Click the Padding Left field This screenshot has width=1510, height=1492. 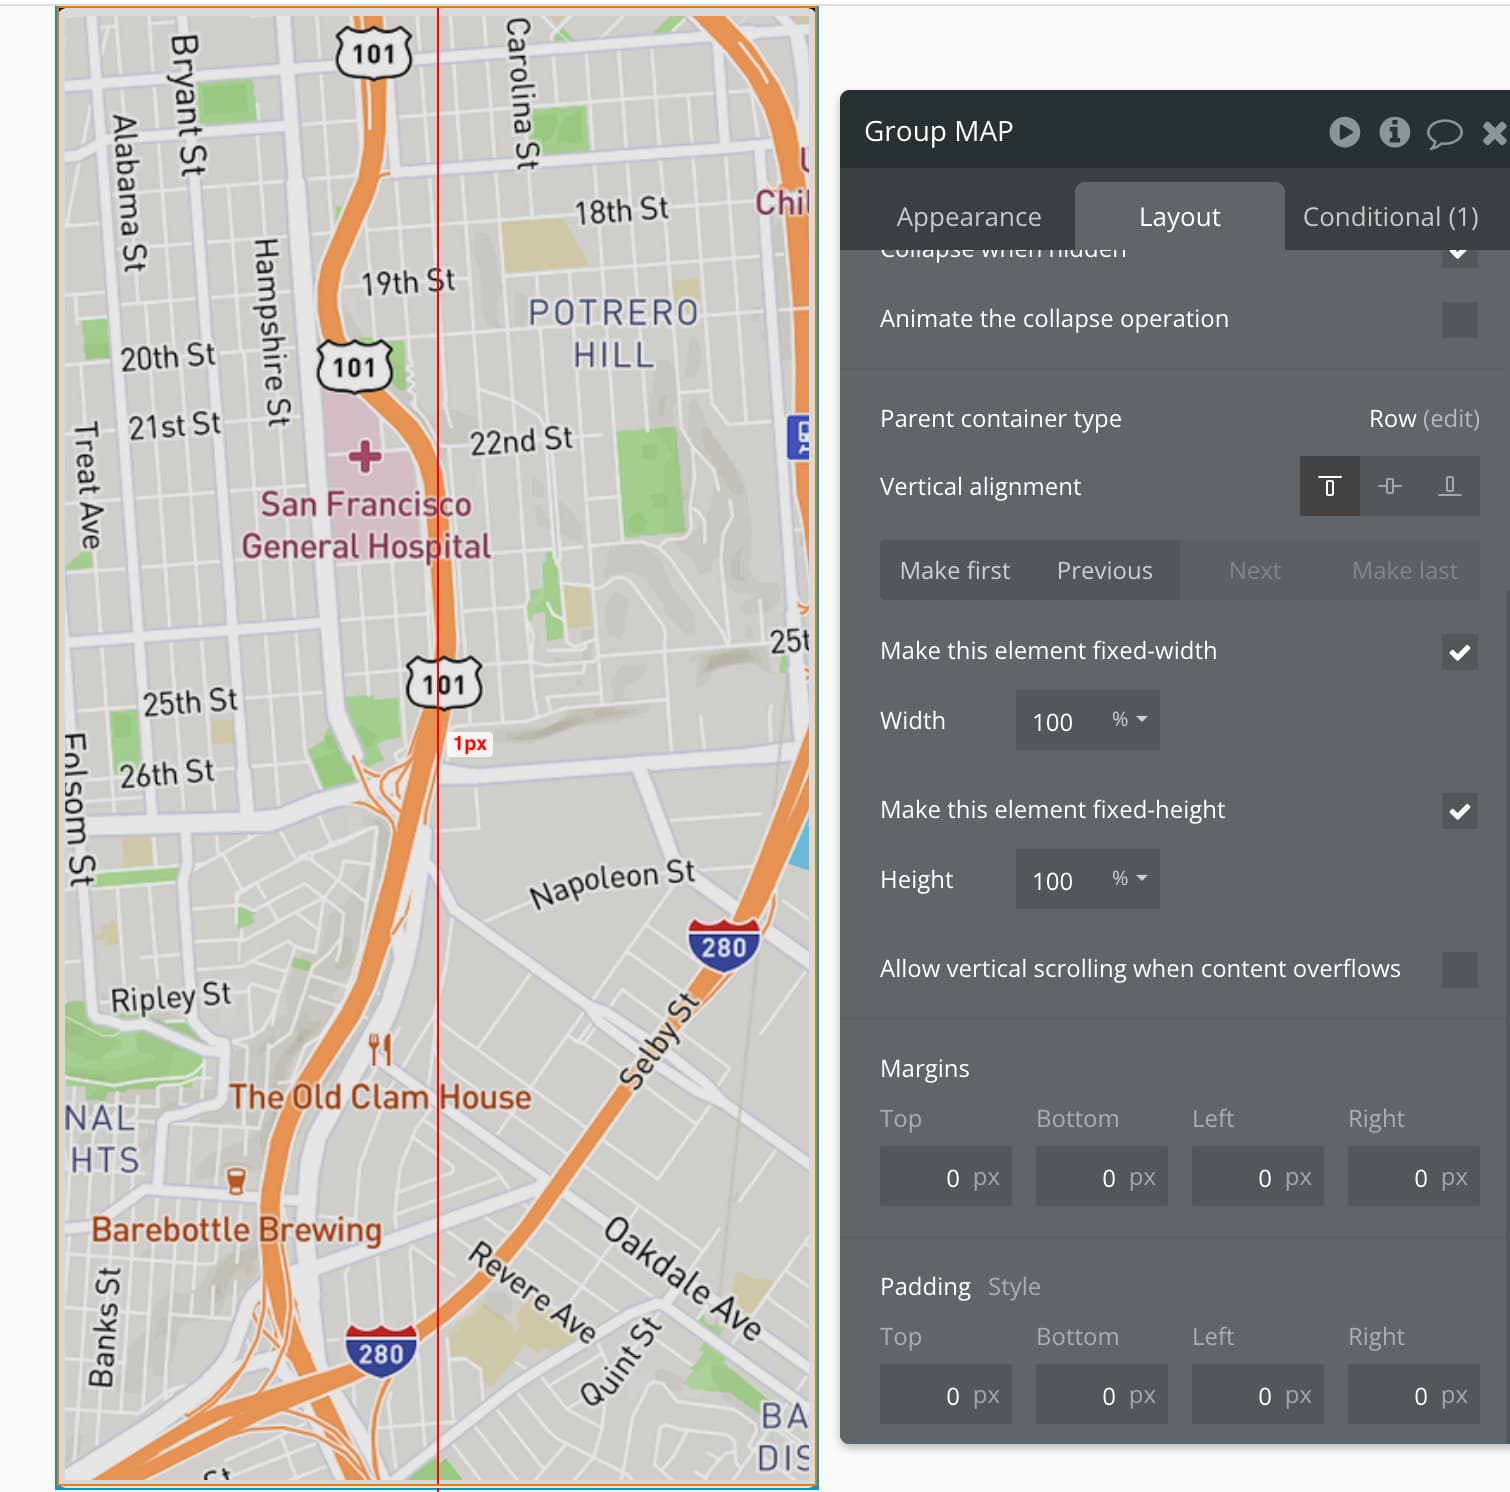pyautogui.click(x=1258, y=1394)
